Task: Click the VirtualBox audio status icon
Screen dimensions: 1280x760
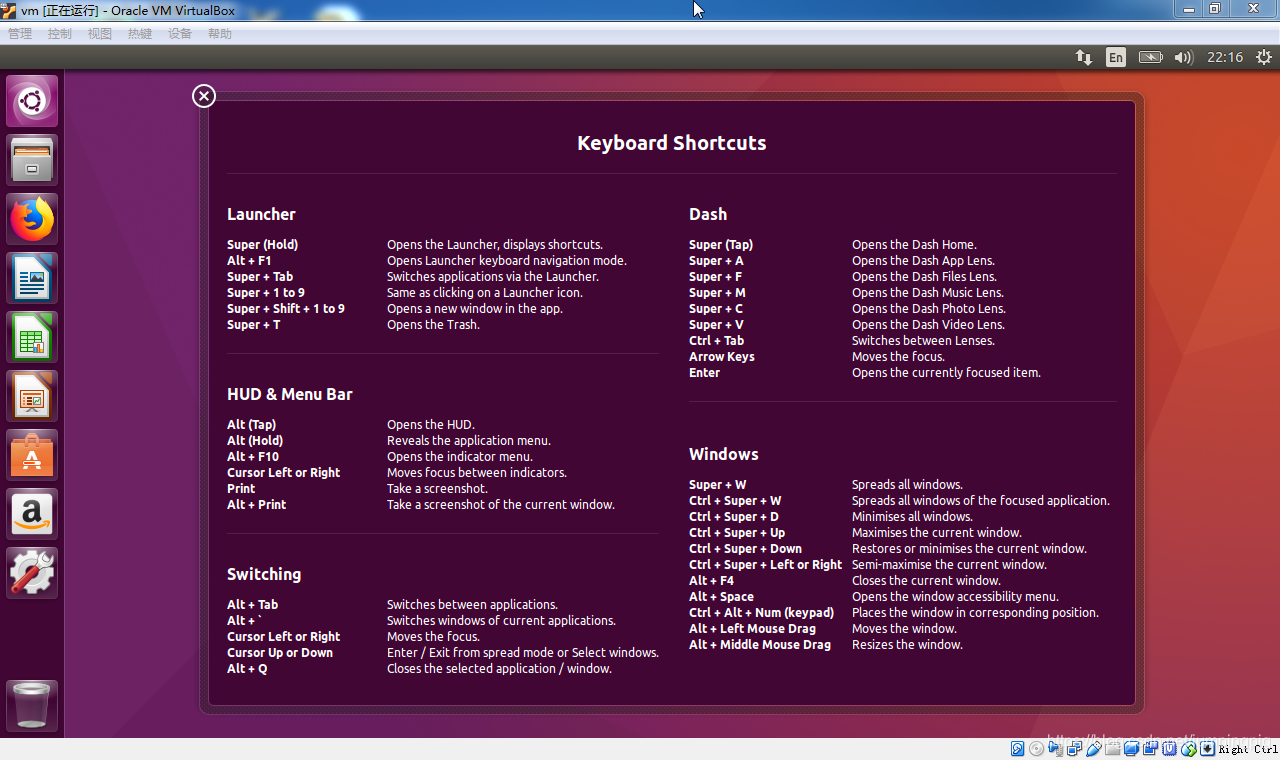Action: coord(1056,748)
